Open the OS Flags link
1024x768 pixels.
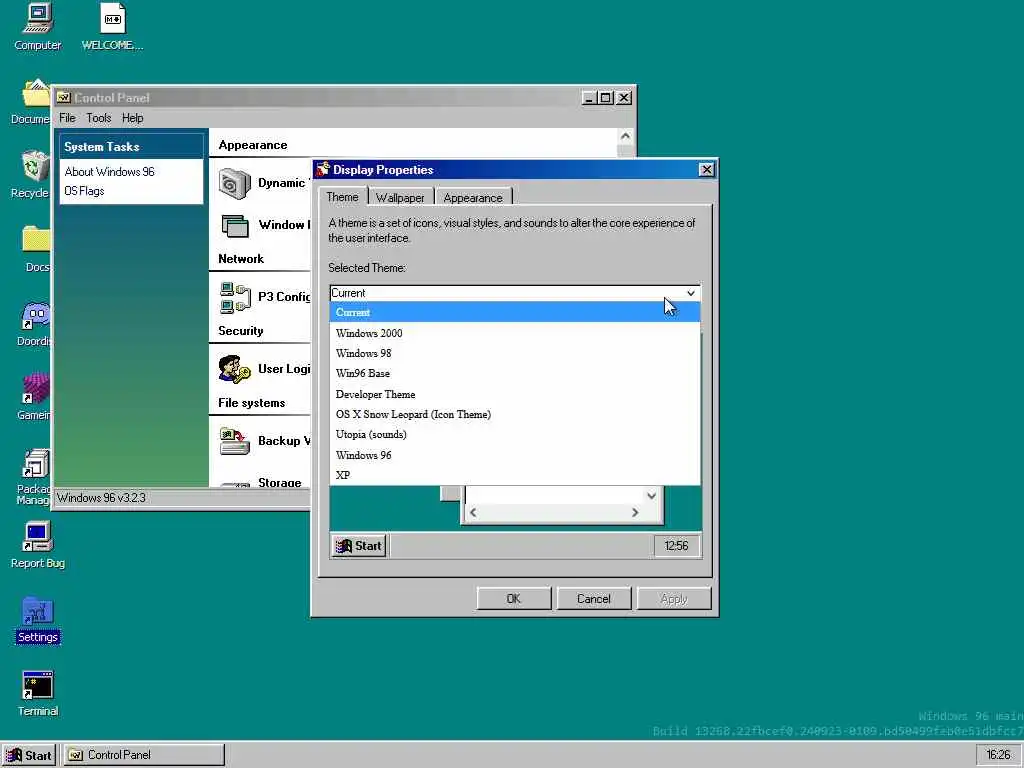[84, 191]
